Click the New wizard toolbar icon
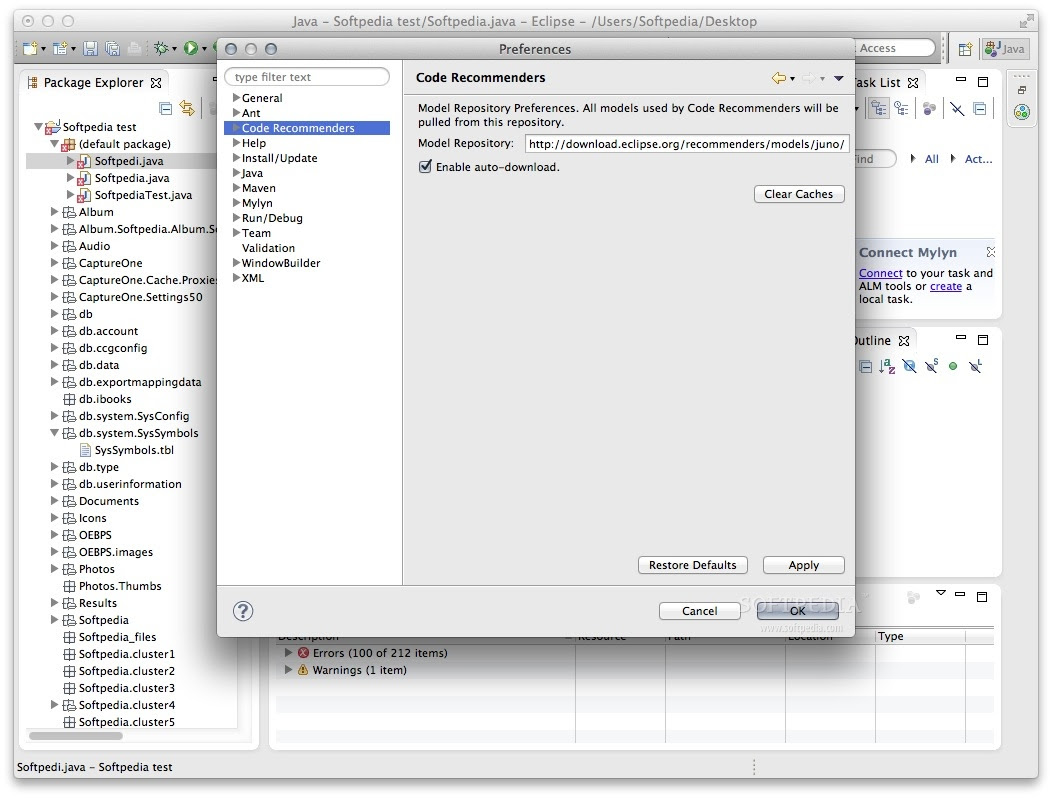Image resolution: width=1052 pixels, height=798 pixels. [30, 48]
